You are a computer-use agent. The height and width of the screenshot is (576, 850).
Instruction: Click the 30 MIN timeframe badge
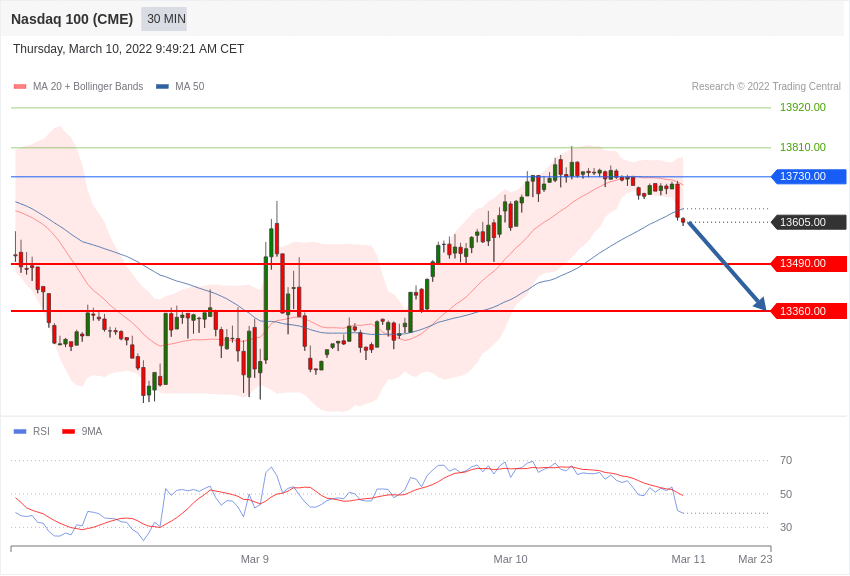pos(164,19)
